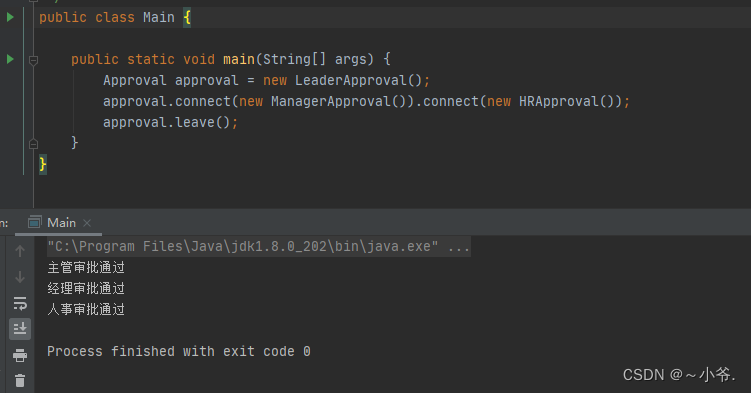The image size is (751, 393).
Task: Click output line 人事审批通过
Action: [x=86, y=310]
